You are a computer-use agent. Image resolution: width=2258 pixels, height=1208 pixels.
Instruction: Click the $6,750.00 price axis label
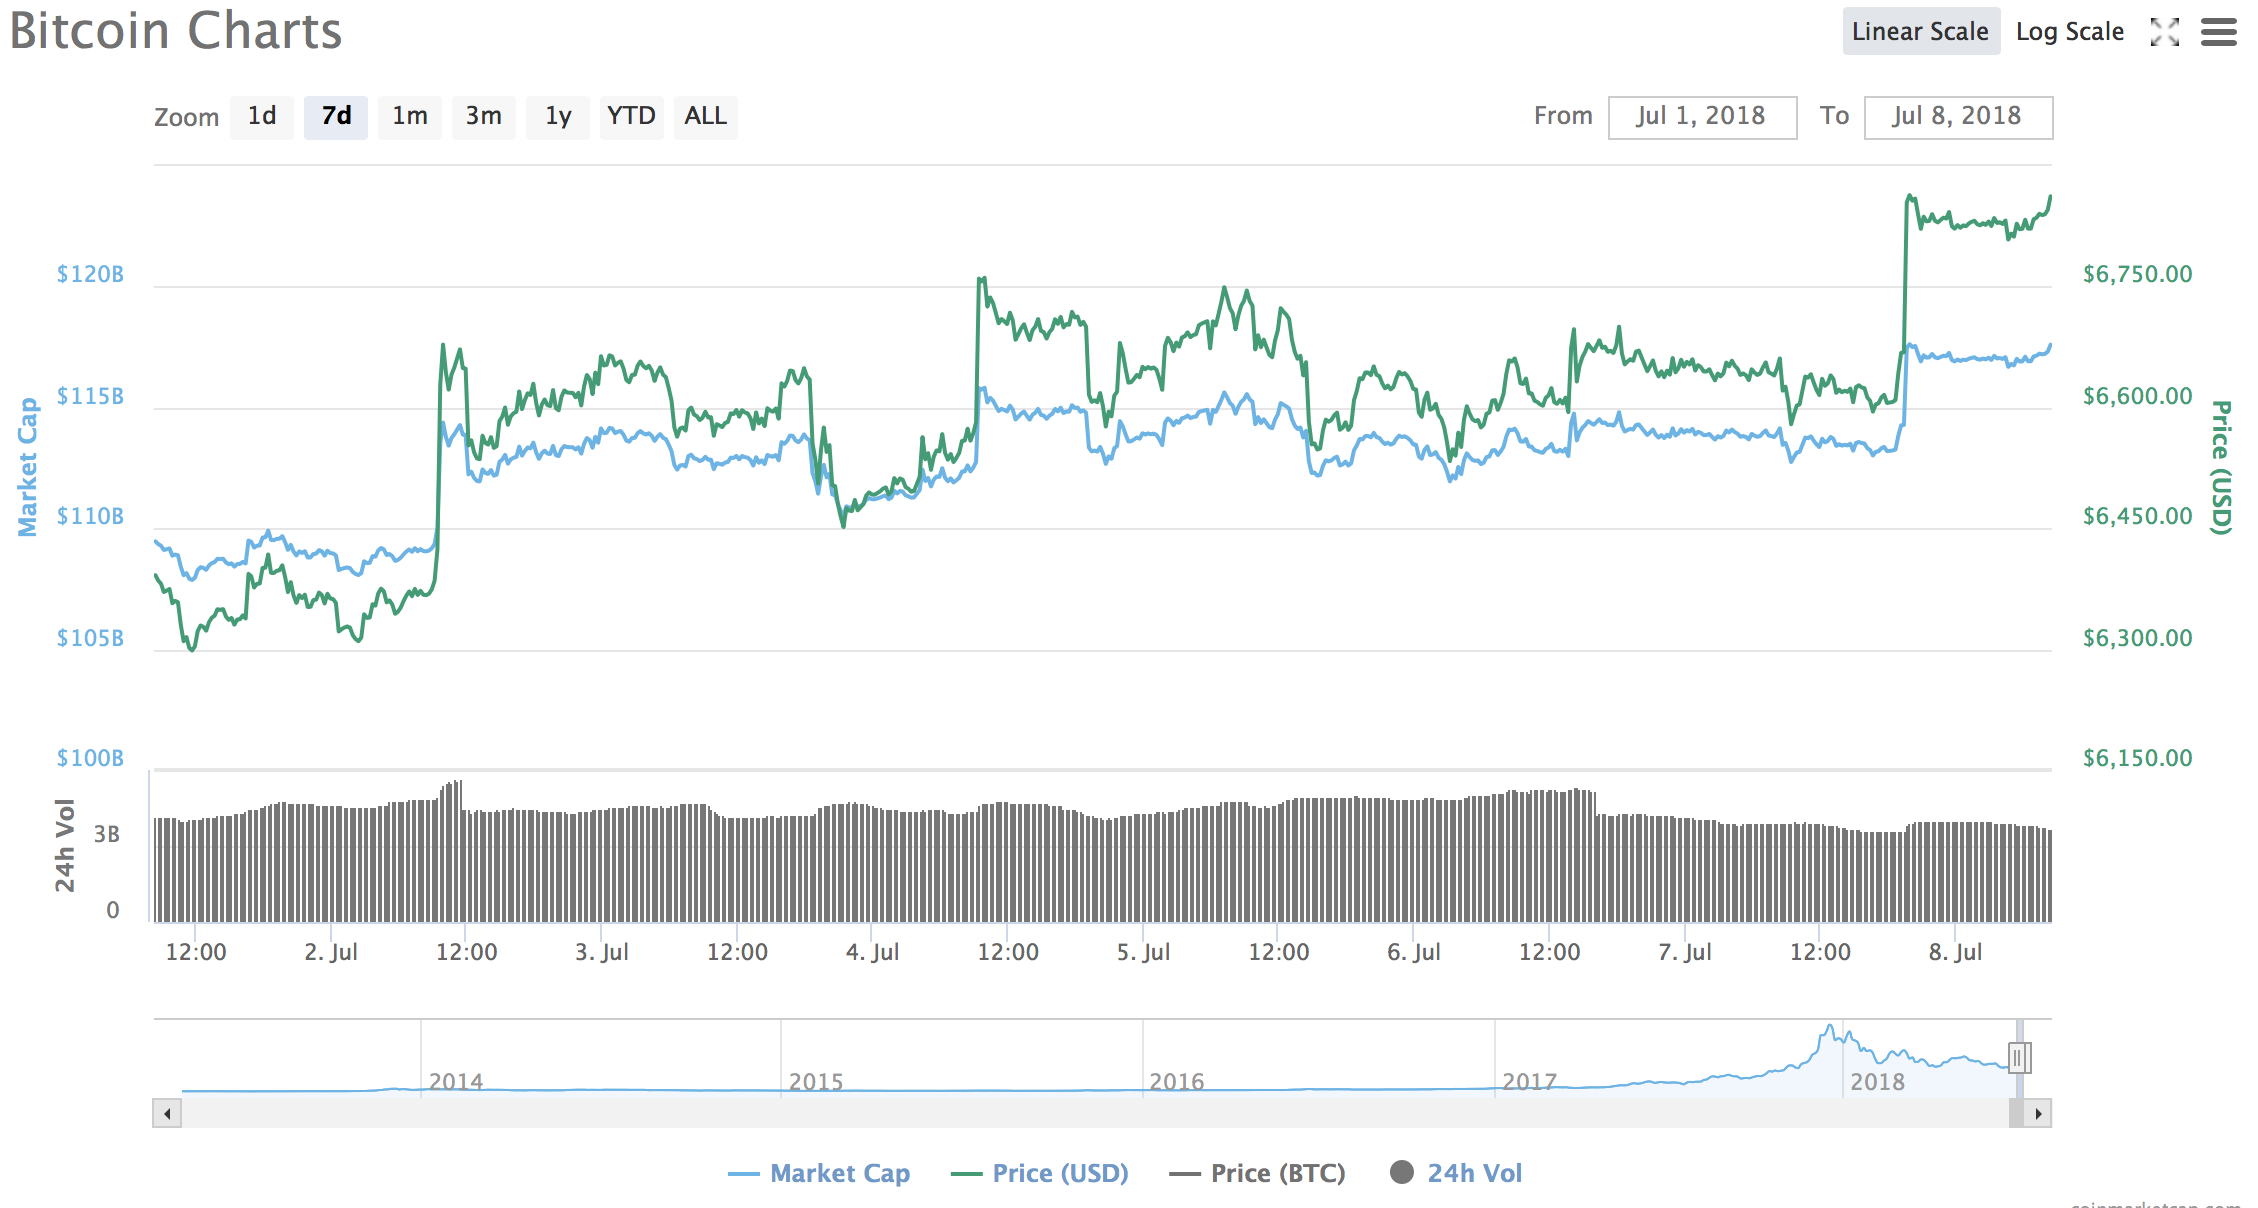point(2138,274)
